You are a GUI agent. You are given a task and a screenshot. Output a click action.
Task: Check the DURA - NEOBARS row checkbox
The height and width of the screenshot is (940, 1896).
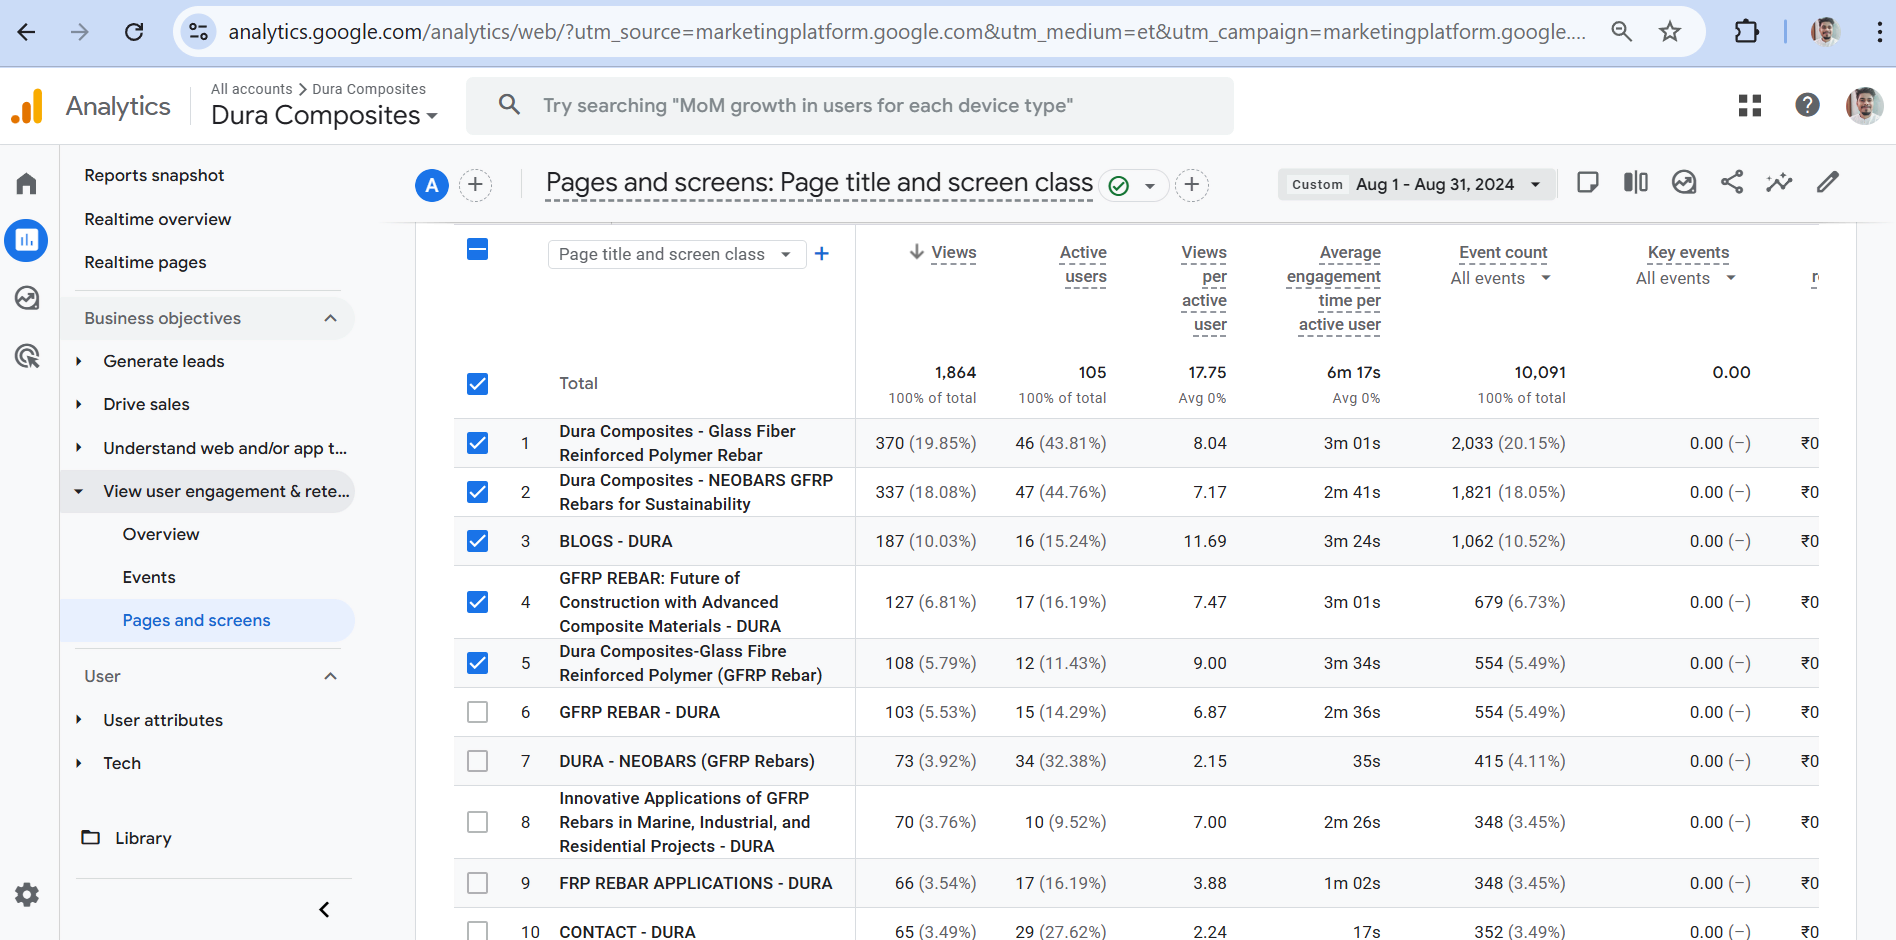478,761
